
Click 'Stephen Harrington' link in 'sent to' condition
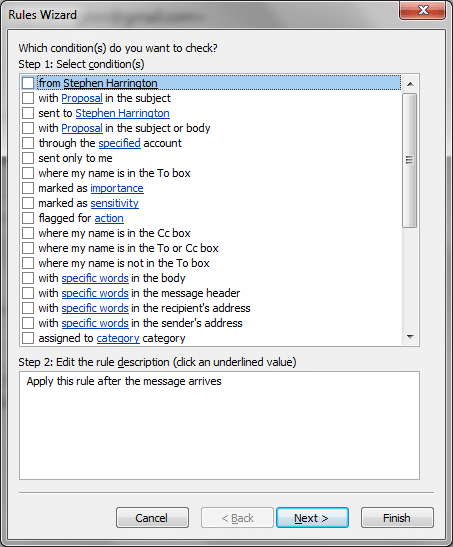[122, 113]
